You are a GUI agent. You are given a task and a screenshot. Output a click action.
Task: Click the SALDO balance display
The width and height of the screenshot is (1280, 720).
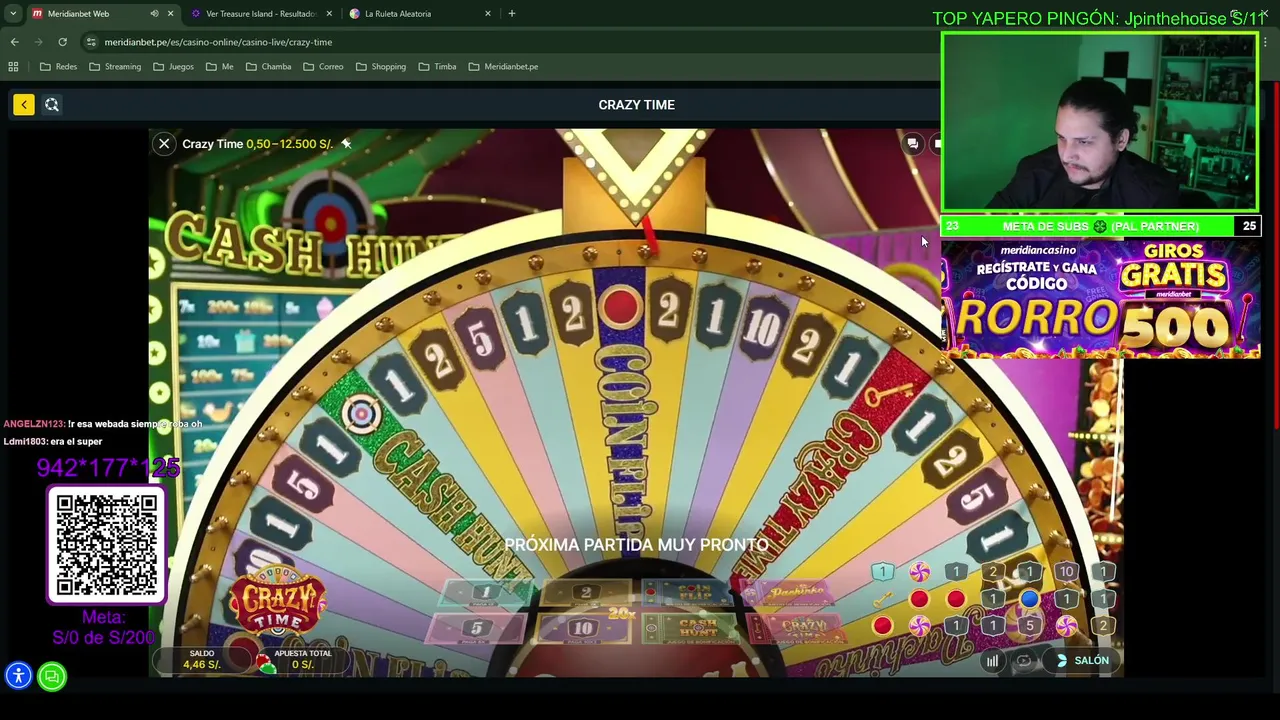(202, 659)
